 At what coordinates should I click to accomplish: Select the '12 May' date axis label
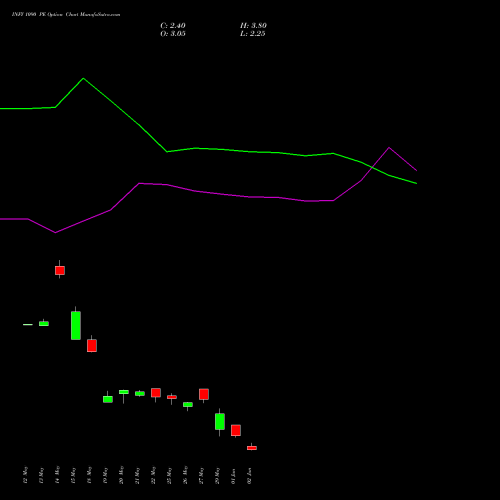click(x=25, y=475)
